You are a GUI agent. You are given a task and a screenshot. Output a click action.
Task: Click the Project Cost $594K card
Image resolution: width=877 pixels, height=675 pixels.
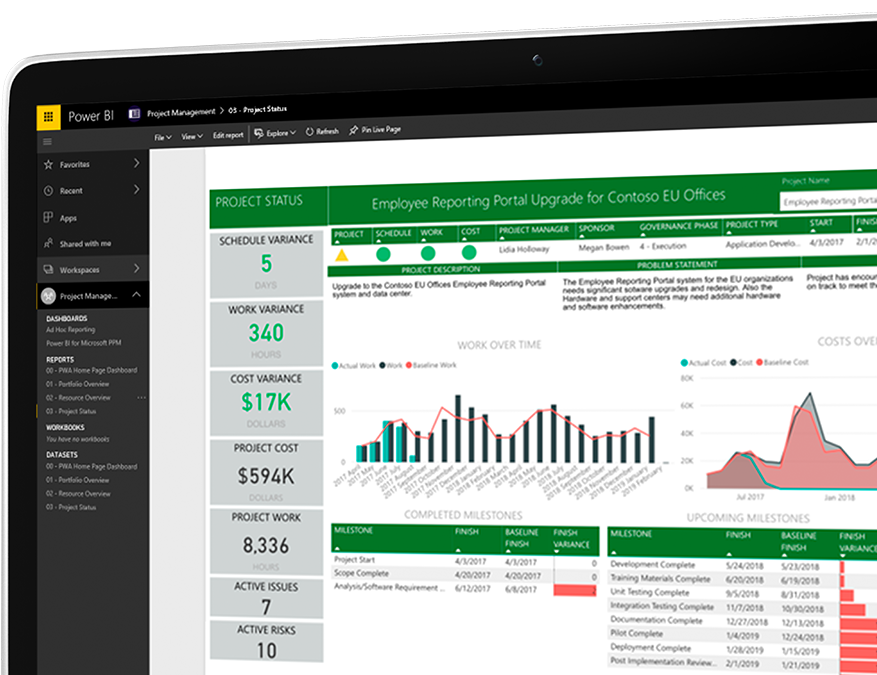click(266, 472)
